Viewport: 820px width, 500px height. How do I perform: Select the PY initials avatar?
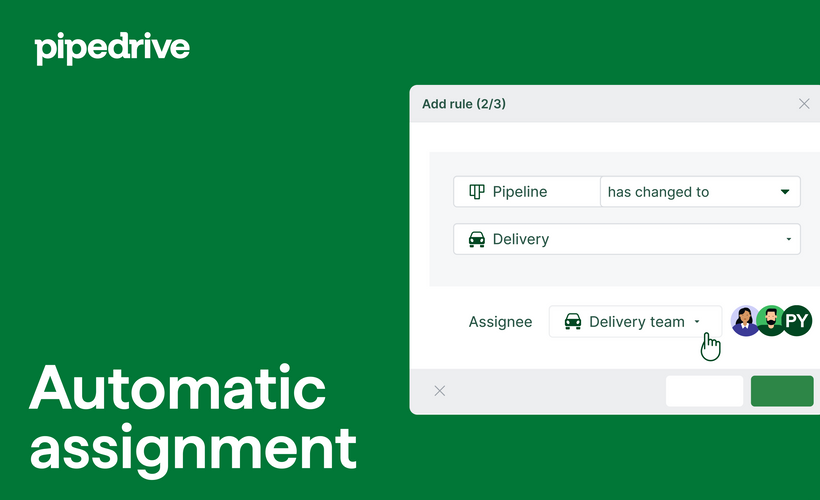tap(797, 321)
